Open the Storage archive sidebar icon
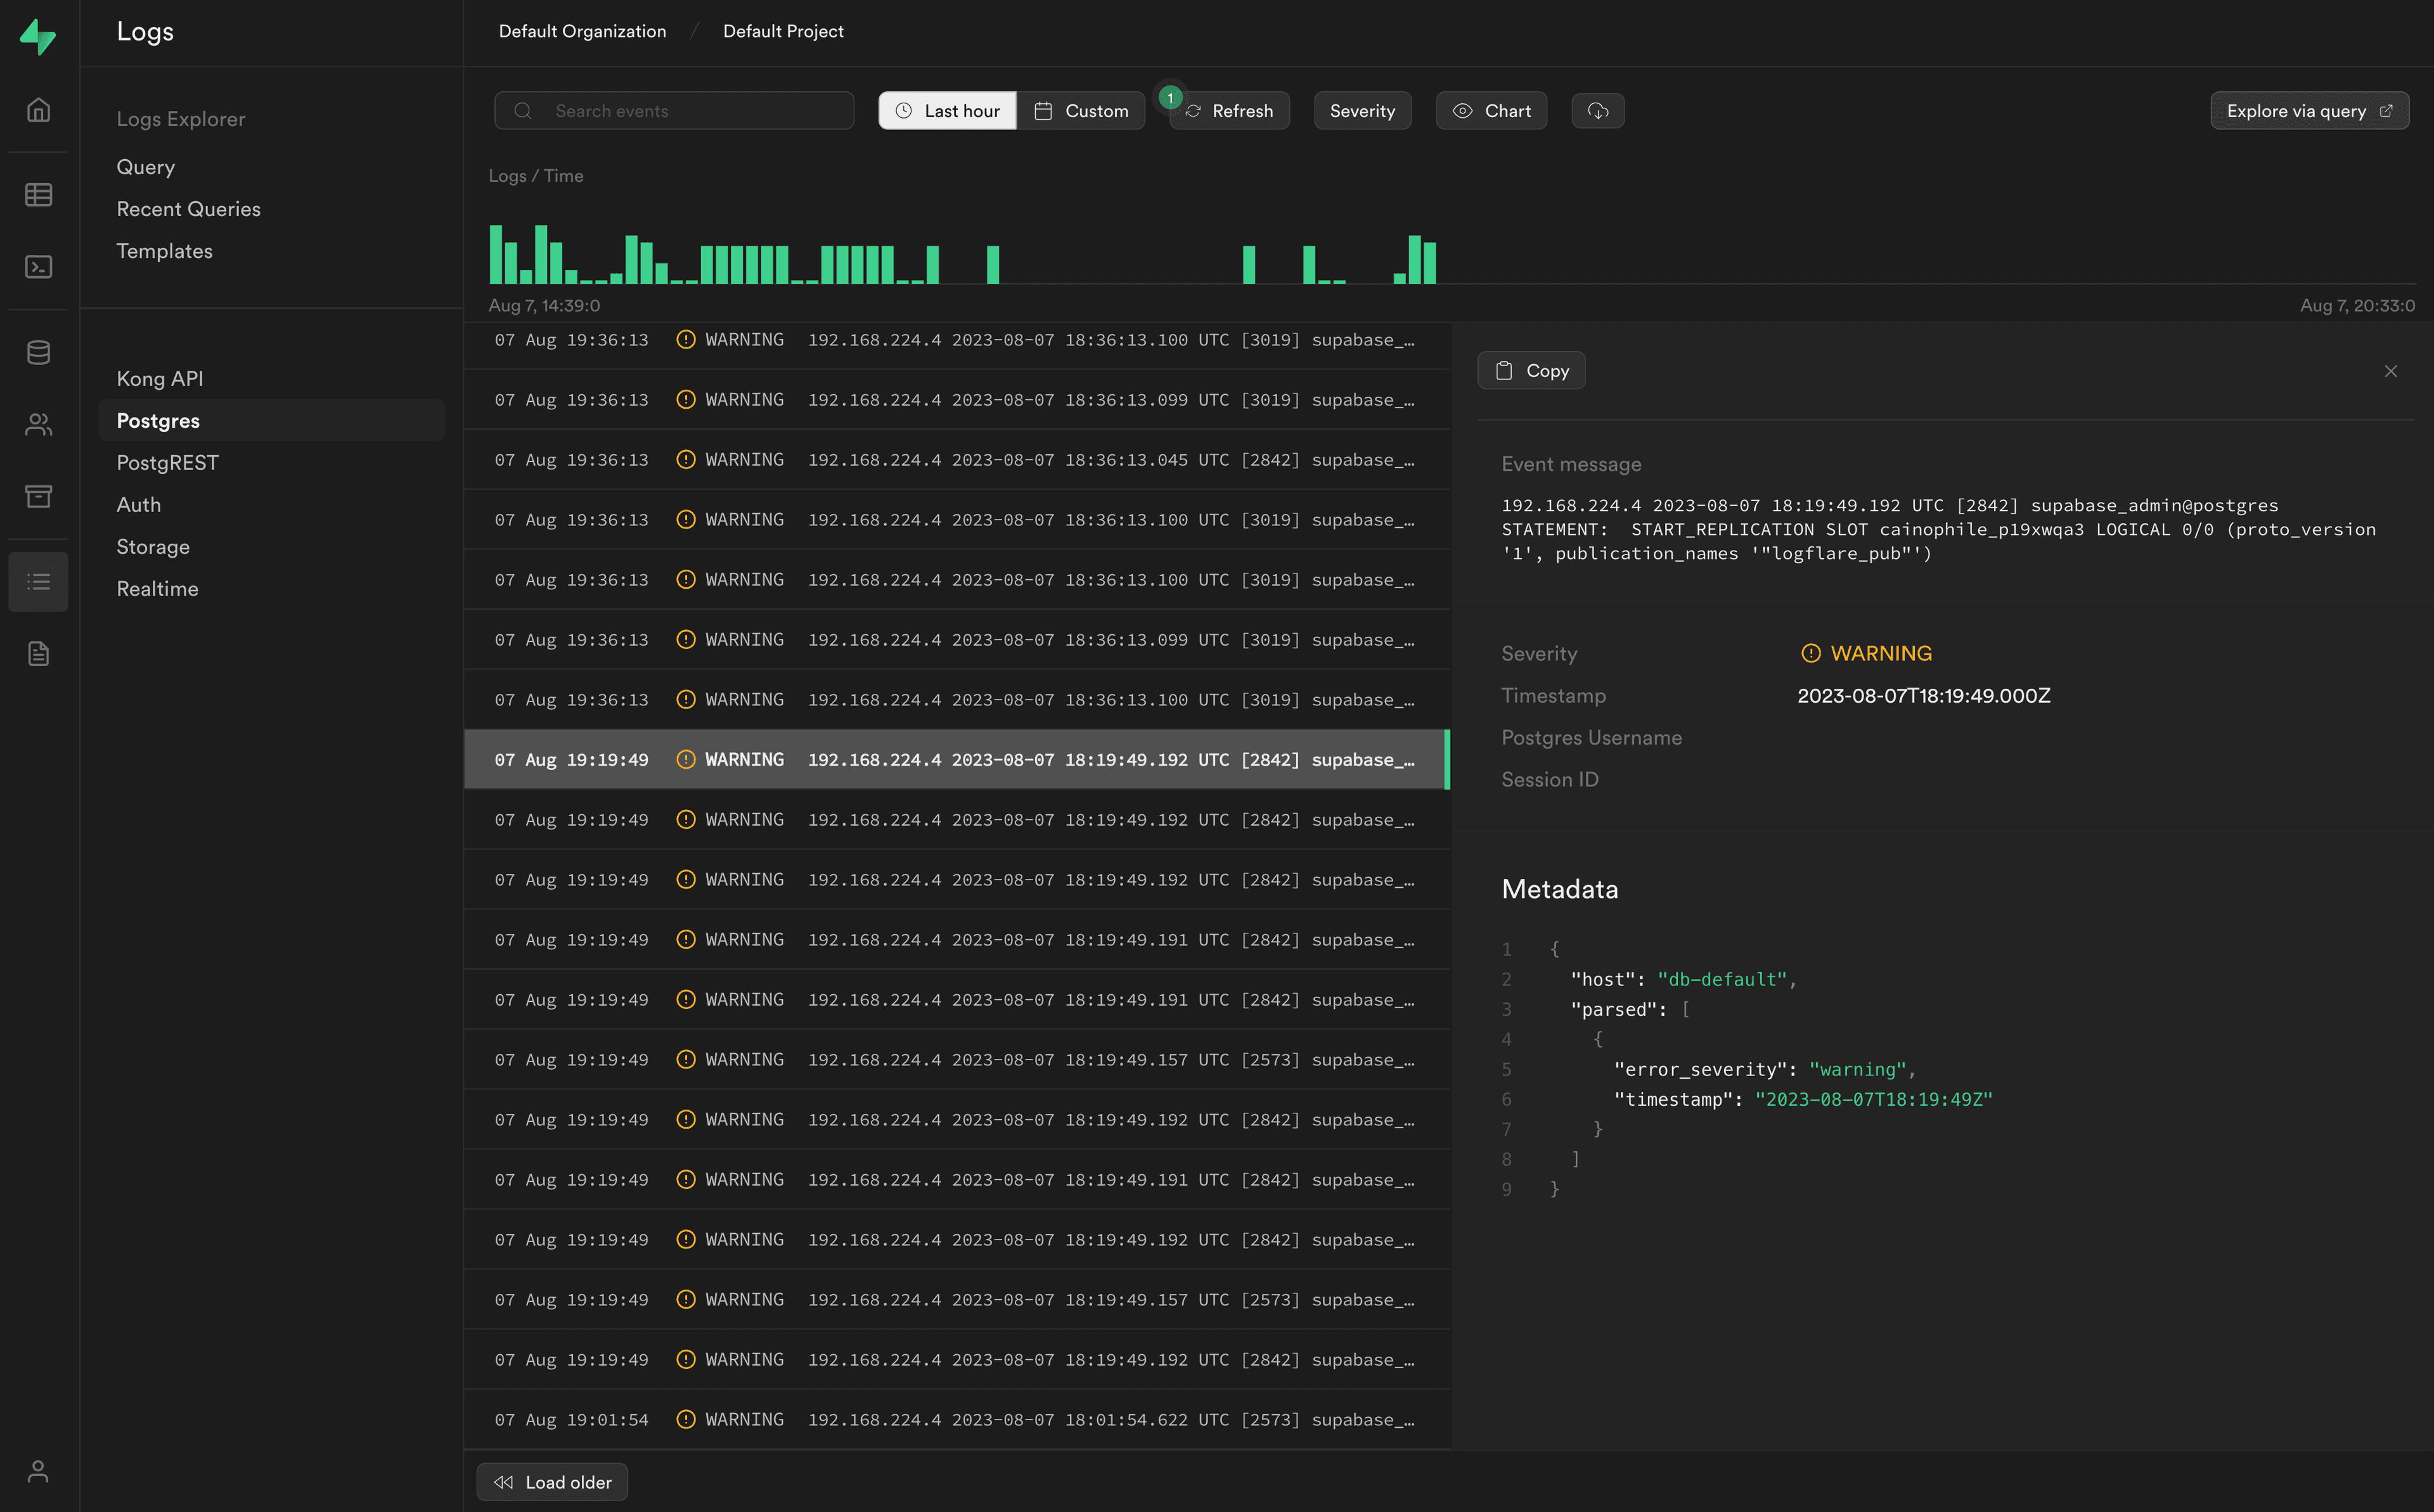The width and height of the screenshot is (2434, 1512). (x=38, y=496)
